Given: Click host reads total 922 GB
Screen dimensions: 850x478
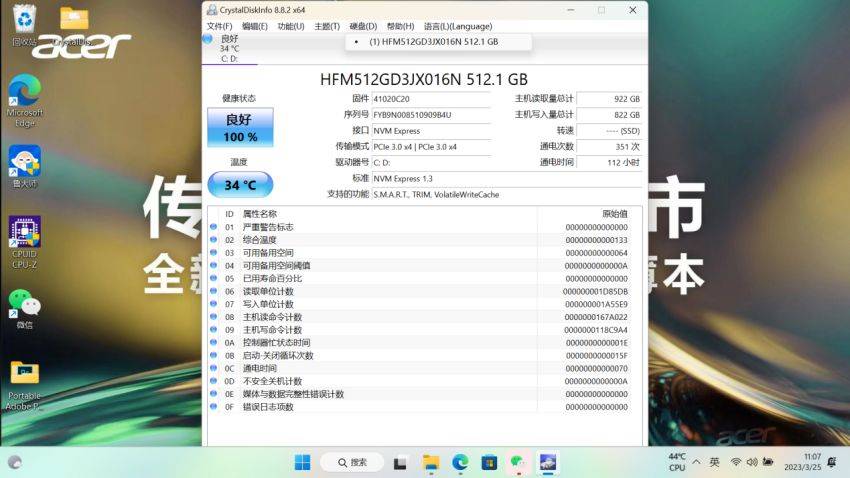Looking at the screenshot, I should pos(609,99).
